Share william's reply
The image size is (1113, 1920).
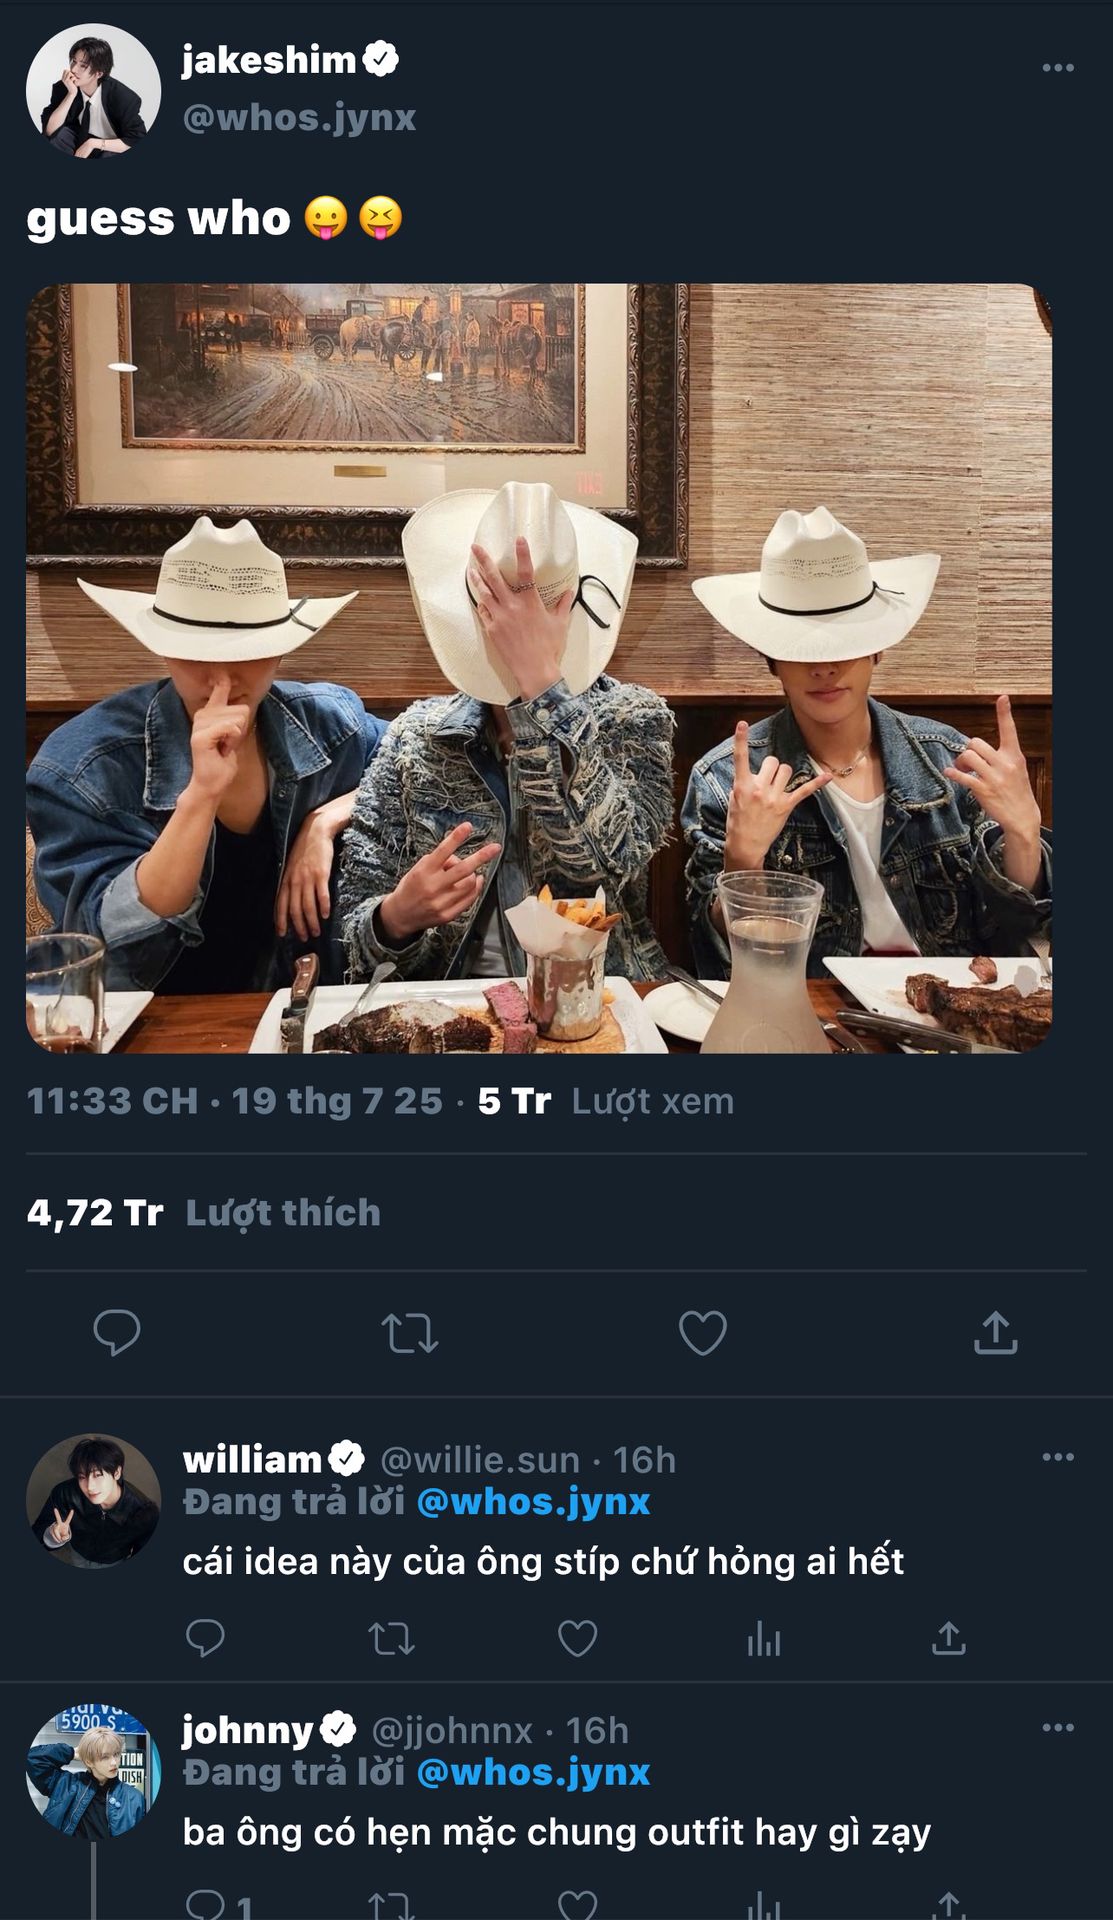[948, 1638]
